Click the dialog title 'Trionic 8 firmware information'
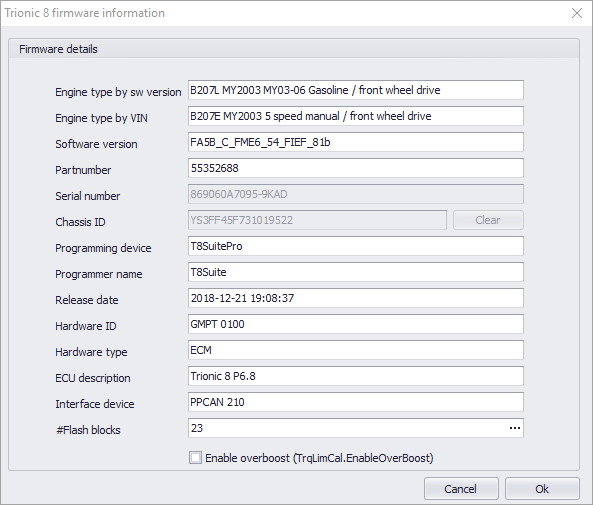Screen dimensions: 593x505 click(85, 13)
